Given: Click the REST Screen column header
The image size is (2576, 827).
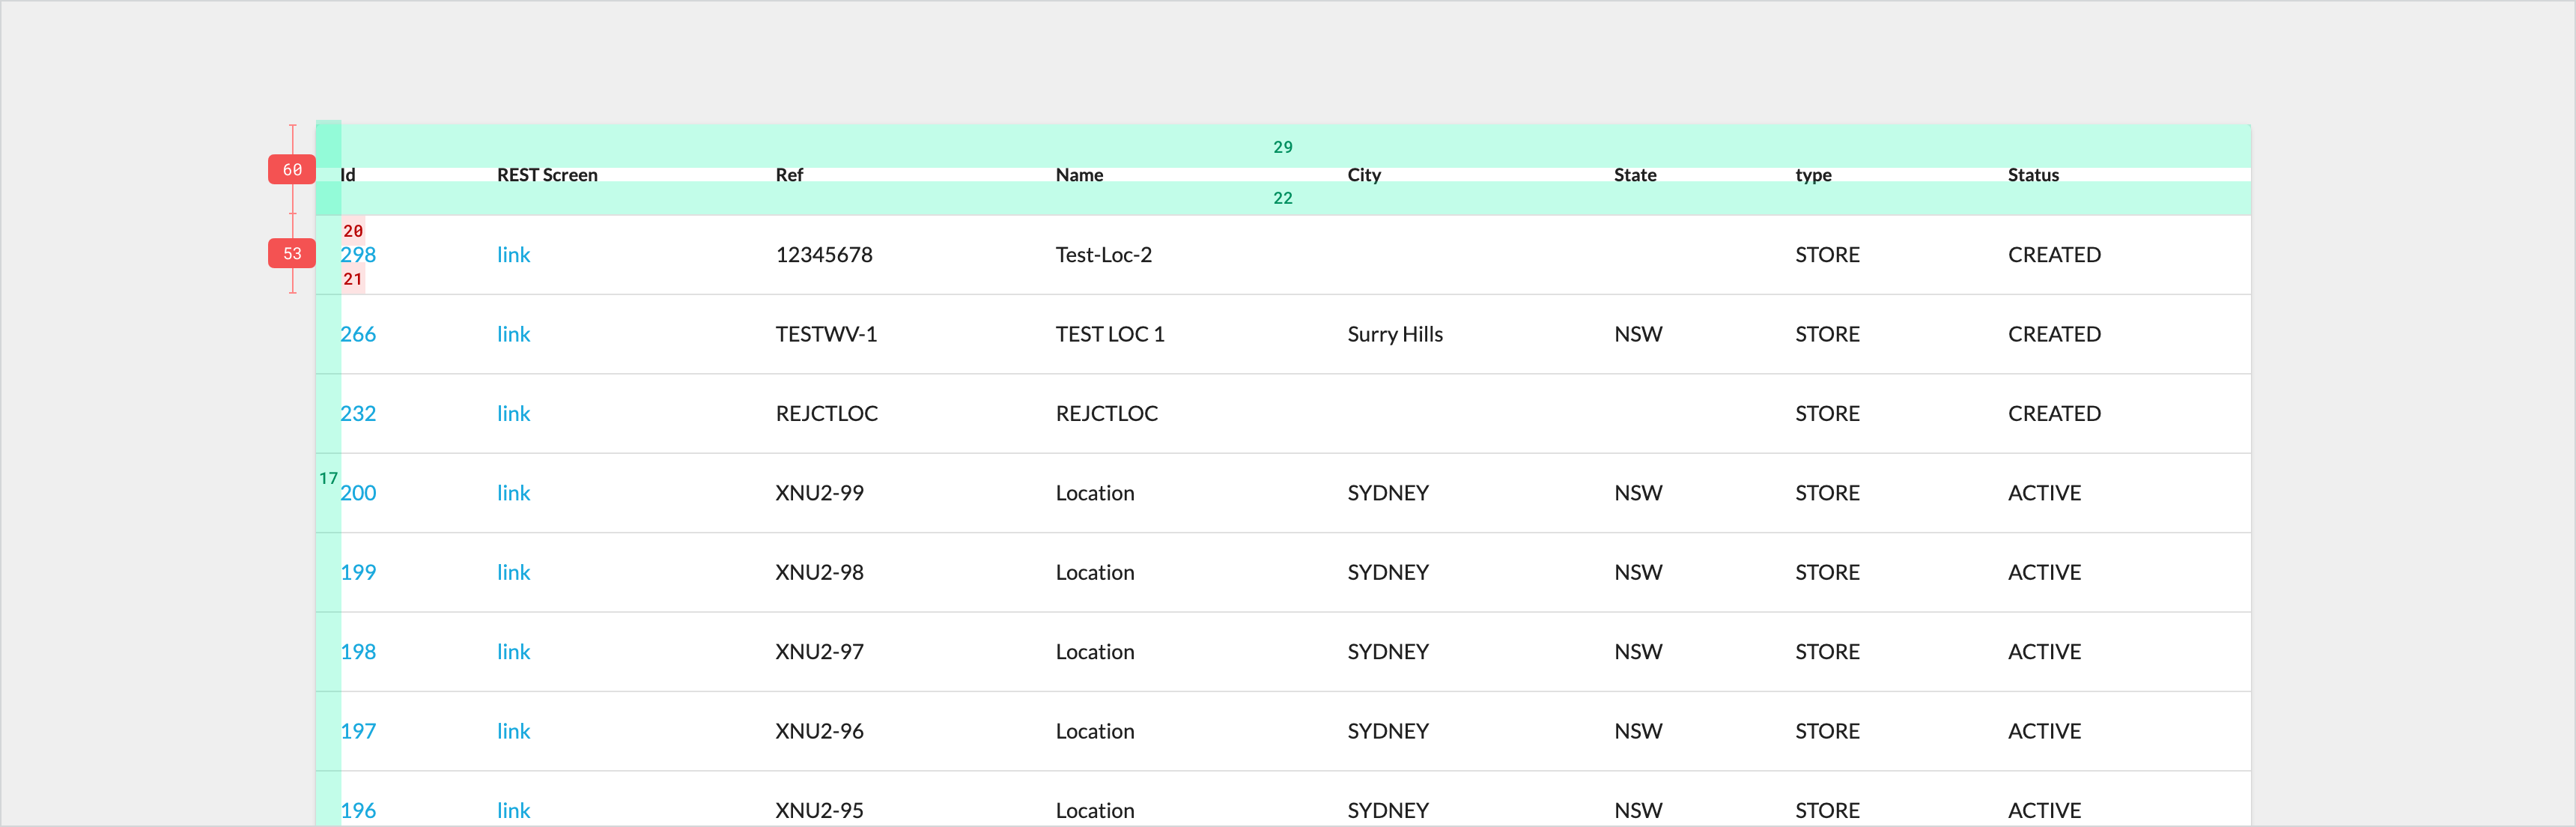Looking at the screenshot, I should (547, 175).
